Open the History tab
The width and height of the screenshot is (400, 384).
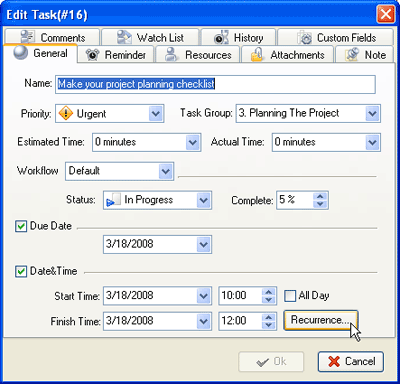pyautogui.click(x=238, y=37)
